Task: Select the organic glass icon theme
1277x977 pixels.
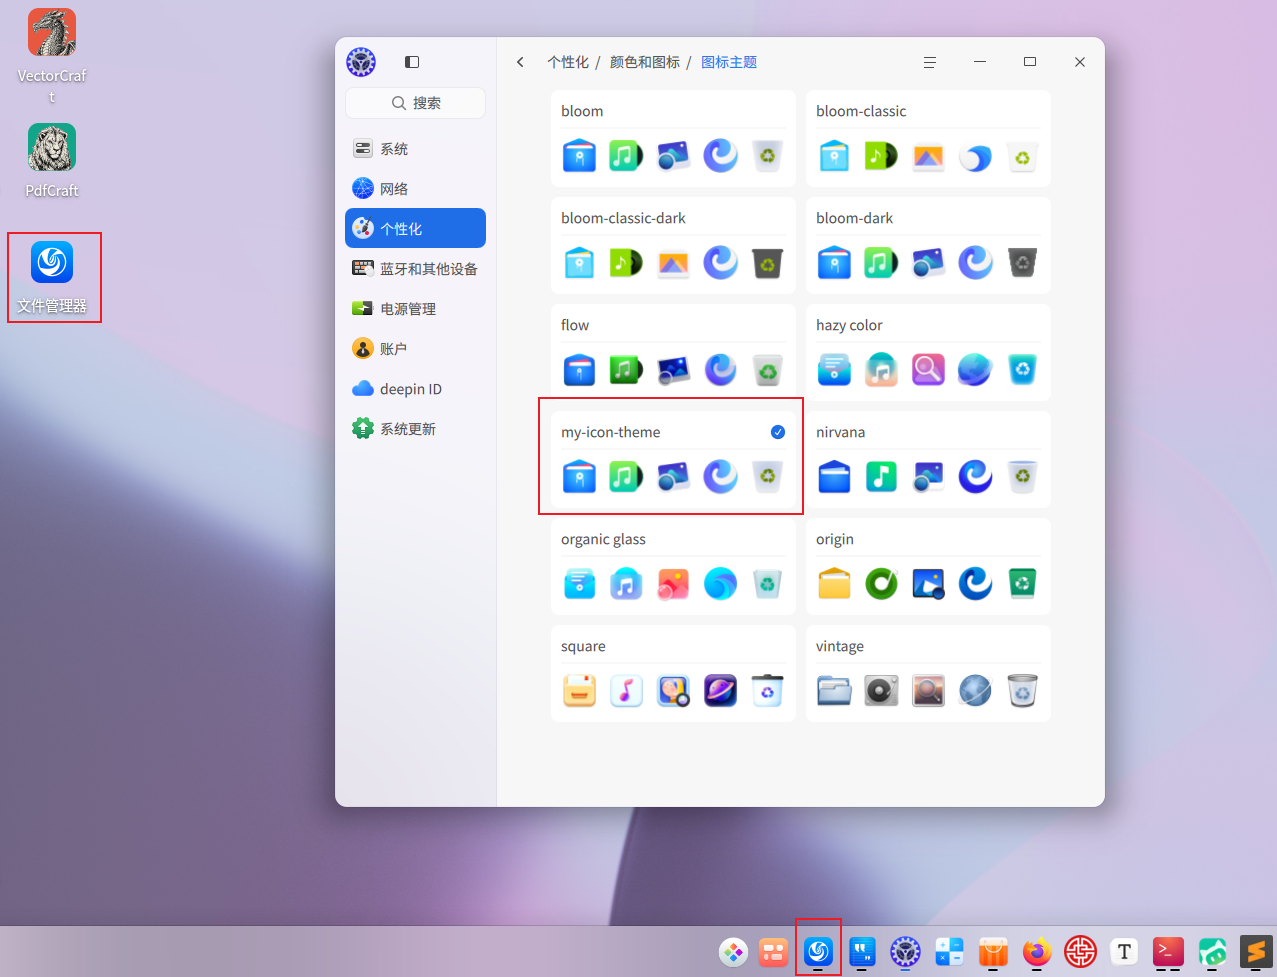Action: click(x=673, y=566)
